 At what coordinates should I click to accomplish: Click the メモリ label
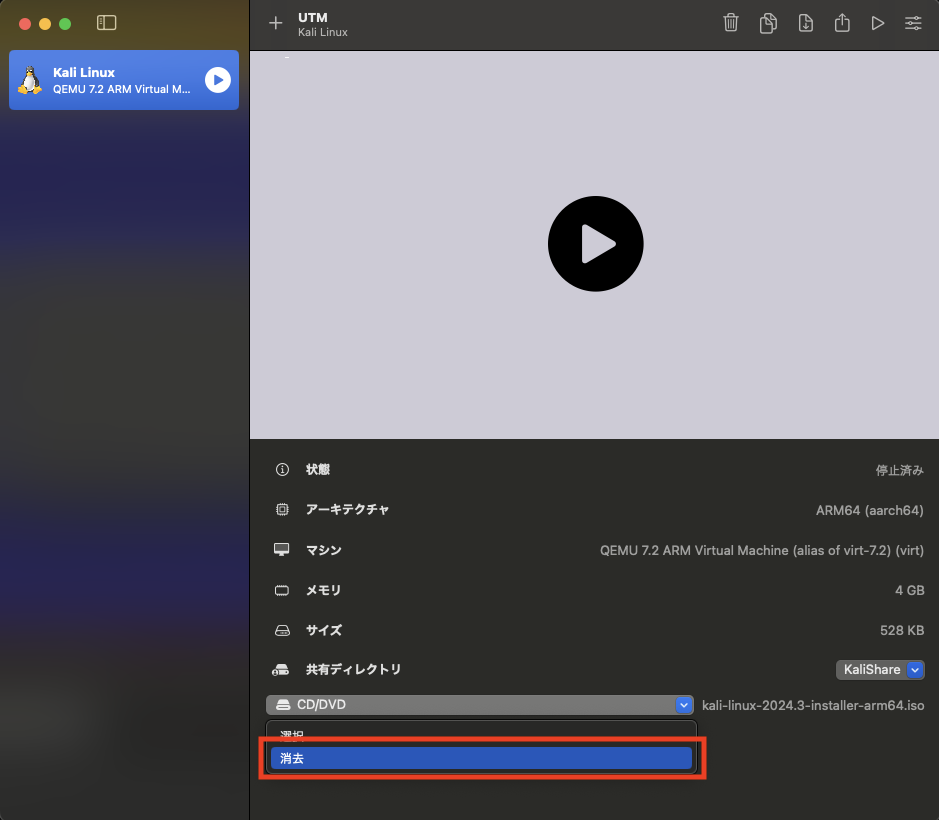[323, 591]
